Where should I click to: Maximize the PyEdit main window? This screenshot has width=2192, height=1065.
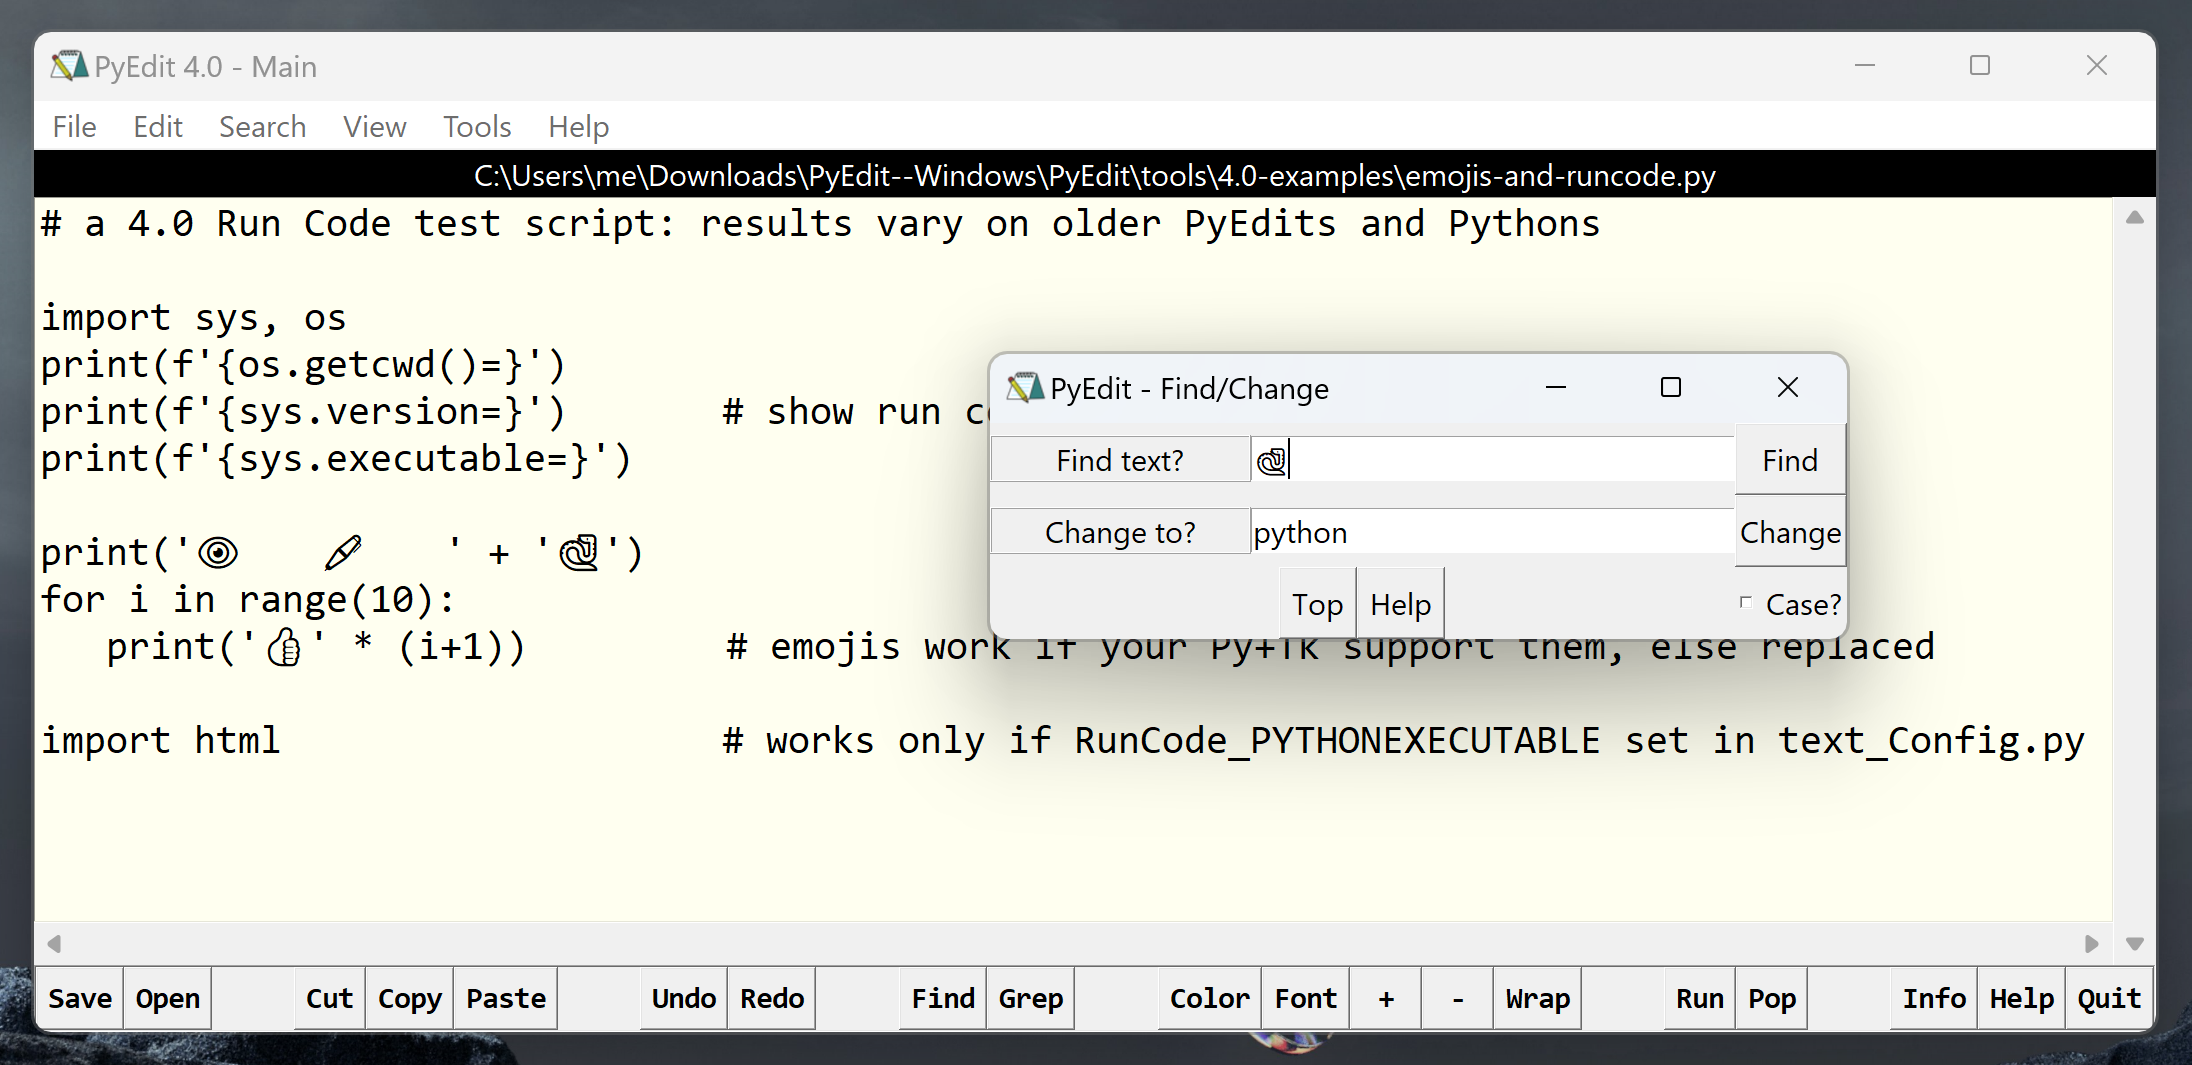1980,65
